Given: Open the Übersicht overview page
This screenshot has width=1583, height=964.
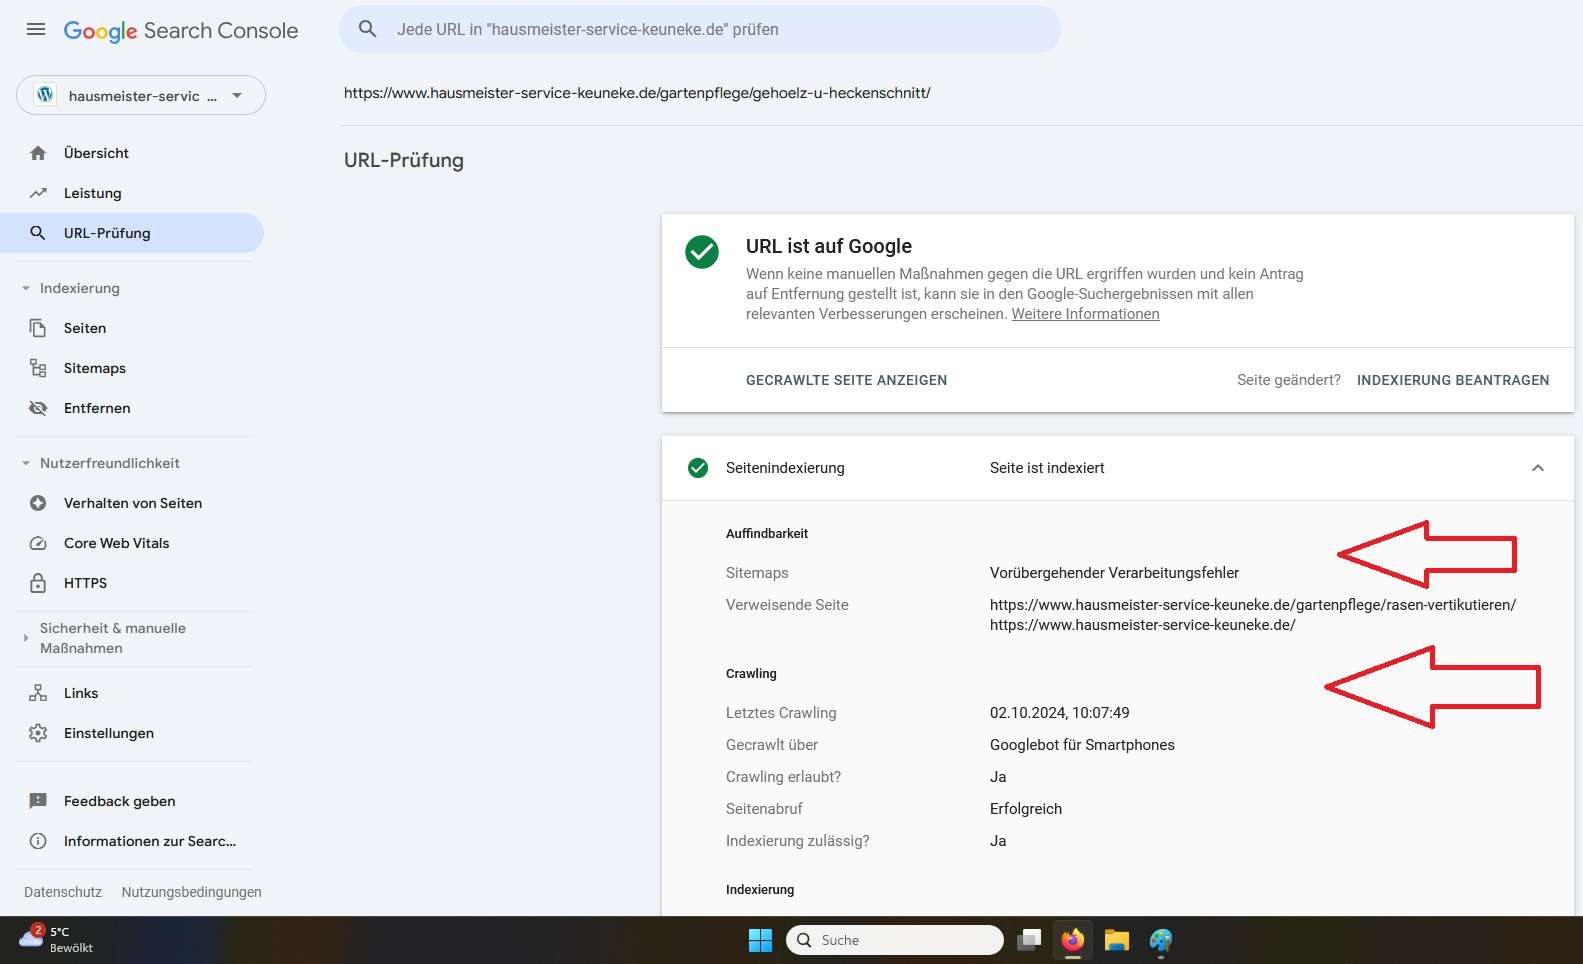Looking at the screenshot, I should pos(96,153).
